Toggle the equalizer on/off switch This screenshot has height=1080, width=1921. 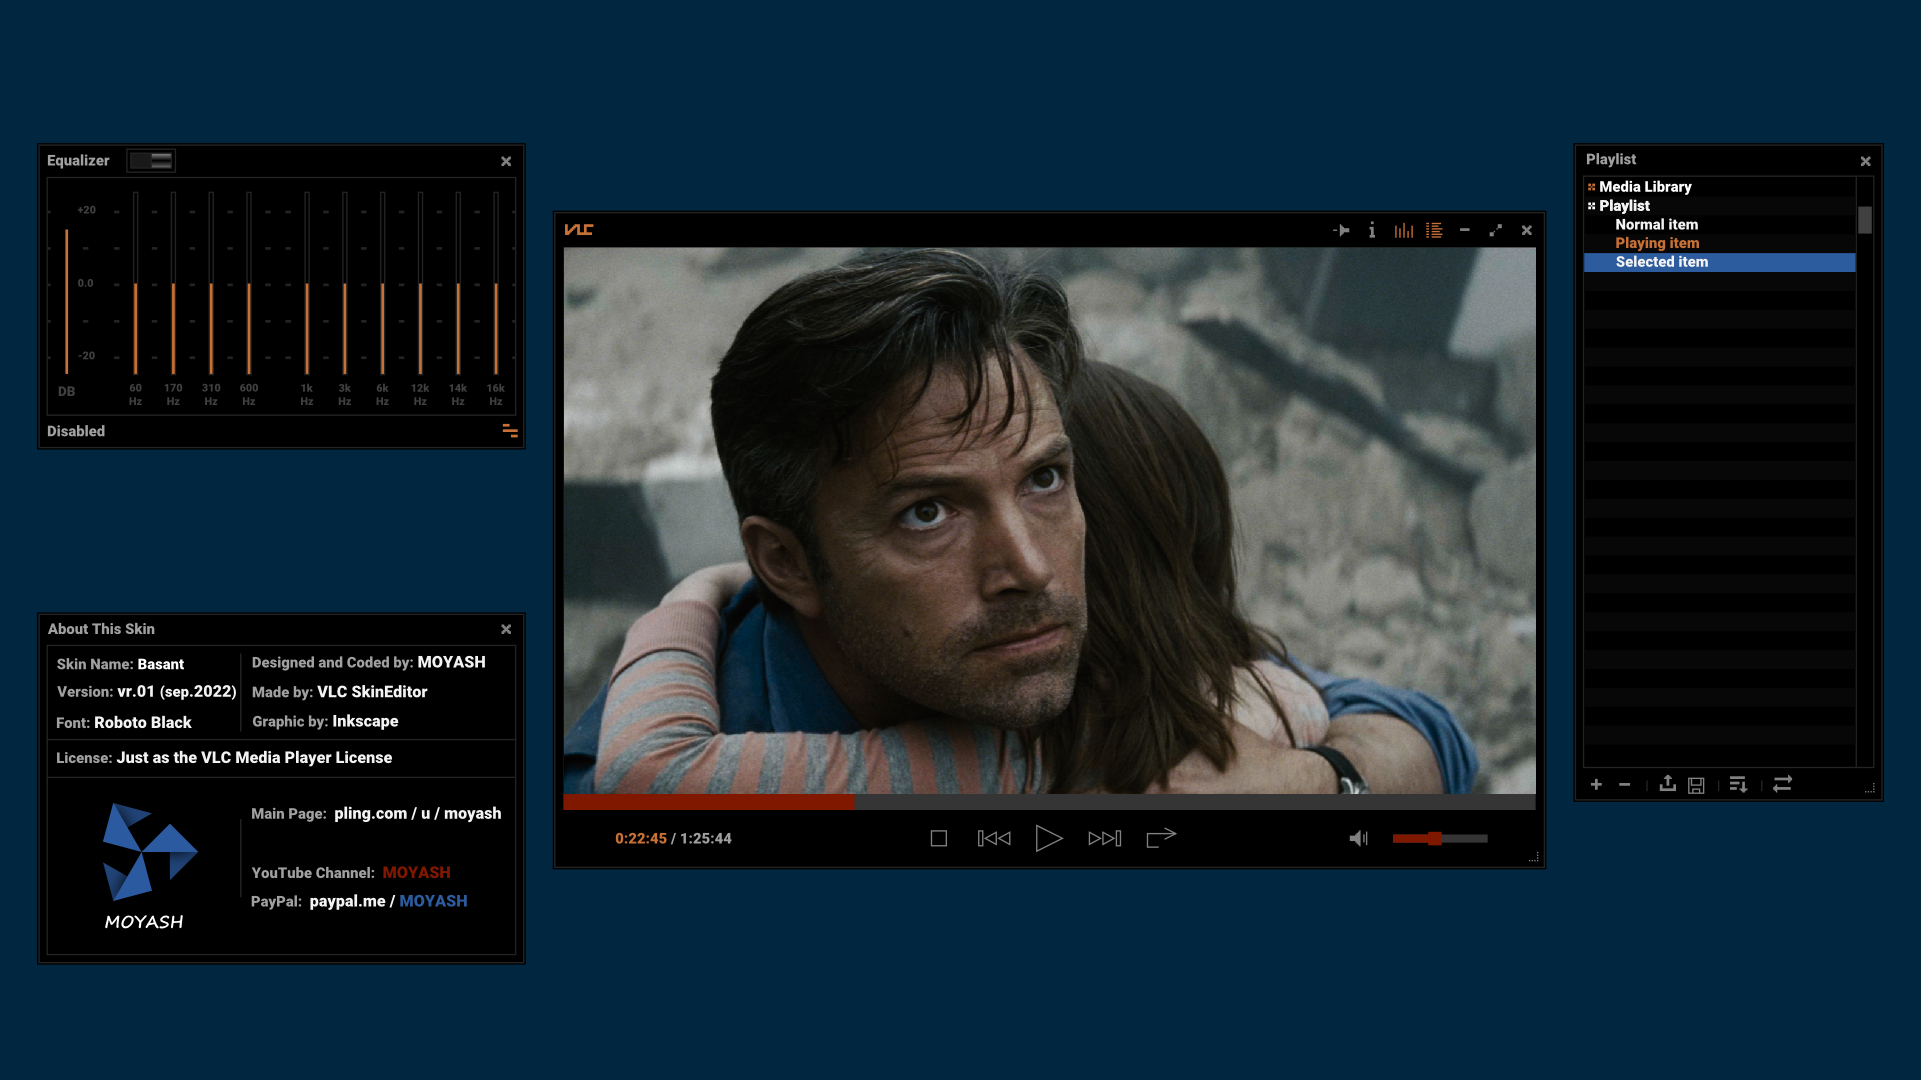point(151,160)
